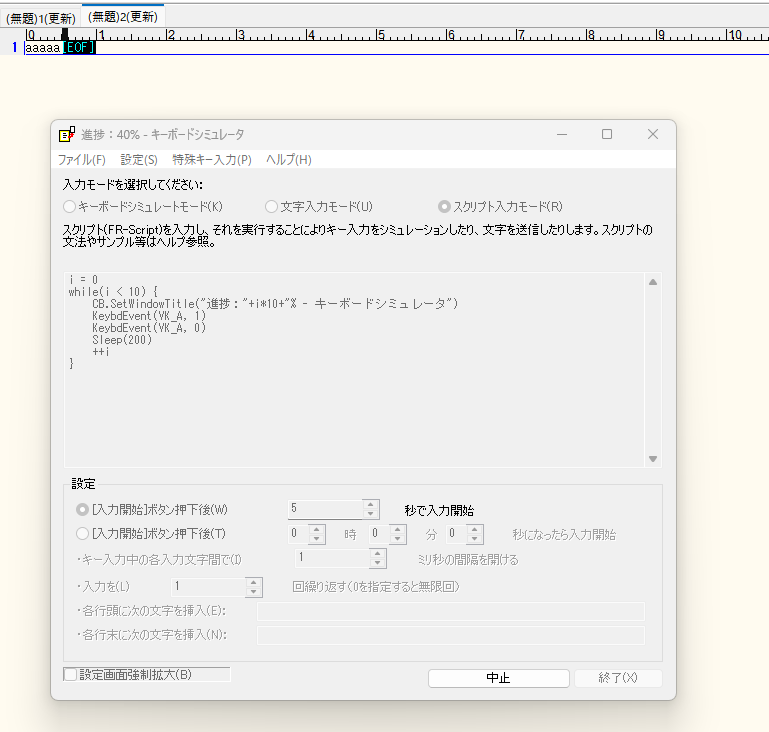Click the Keyboard Simulator title bar app icon
Viewport: 769px width, 732px height.
67,134
